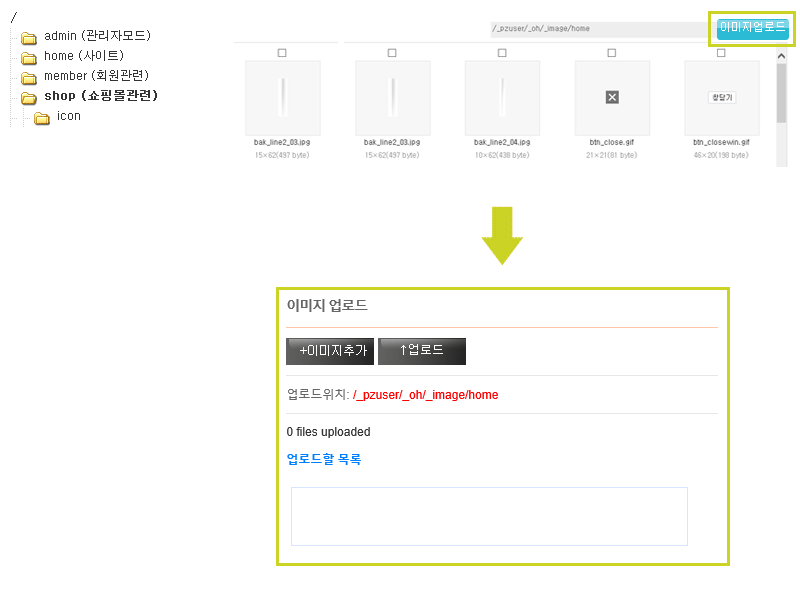Check the box above bak_line2_04.jpg
This screenshot has height=608, width=800.
click(502, 52)
